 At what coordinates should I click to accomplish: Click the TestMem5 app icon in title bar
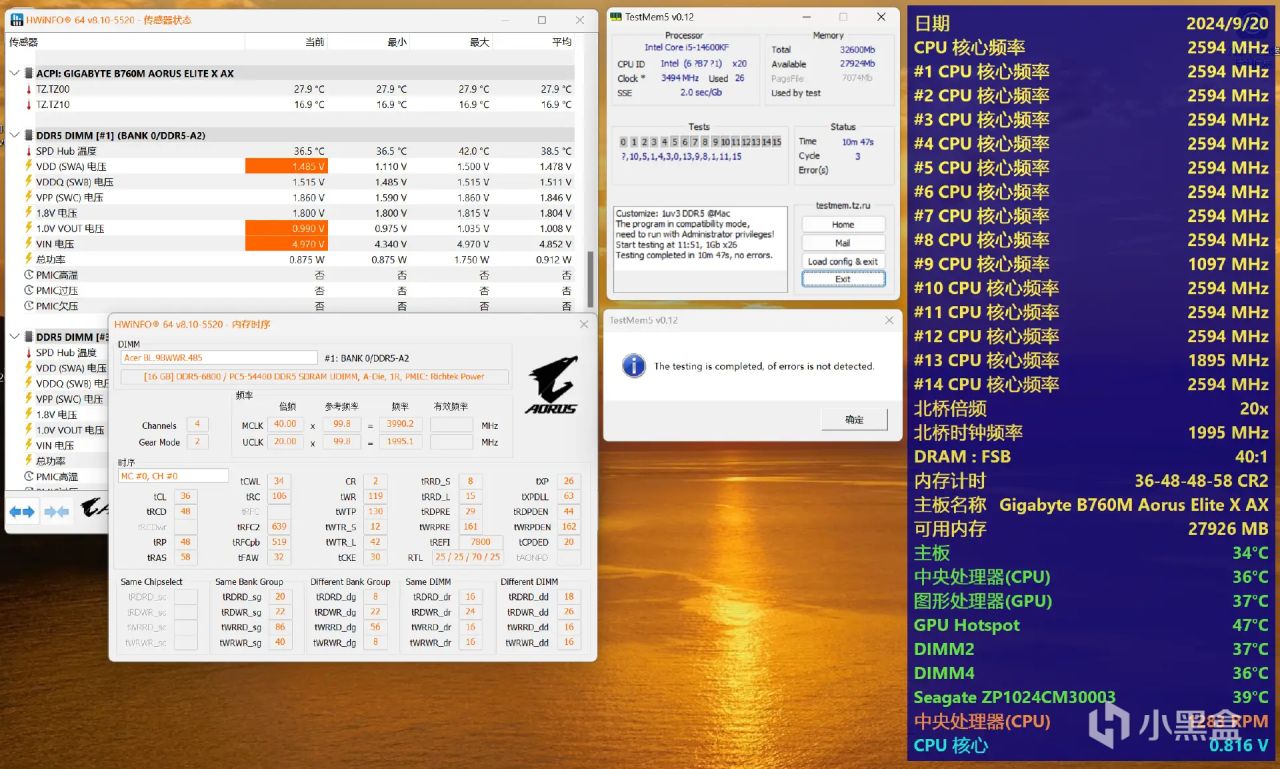(617, 17)
